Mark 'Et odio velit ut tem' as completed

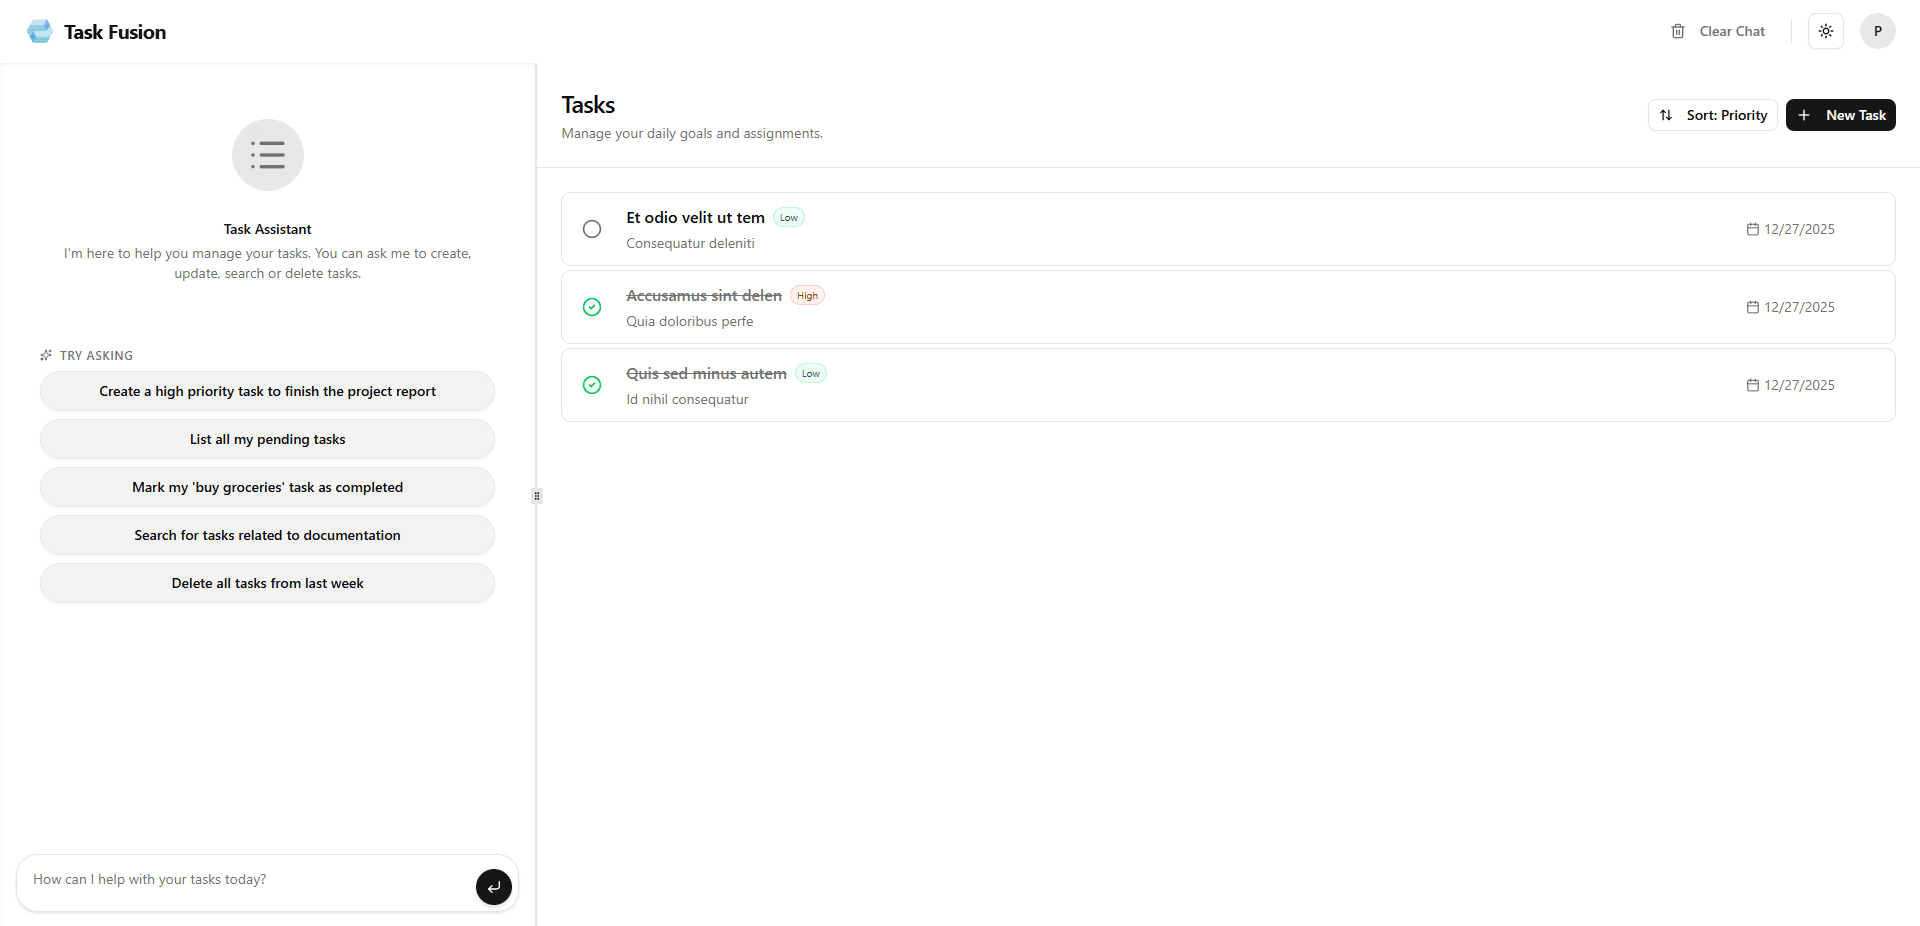tap(592, 229)
